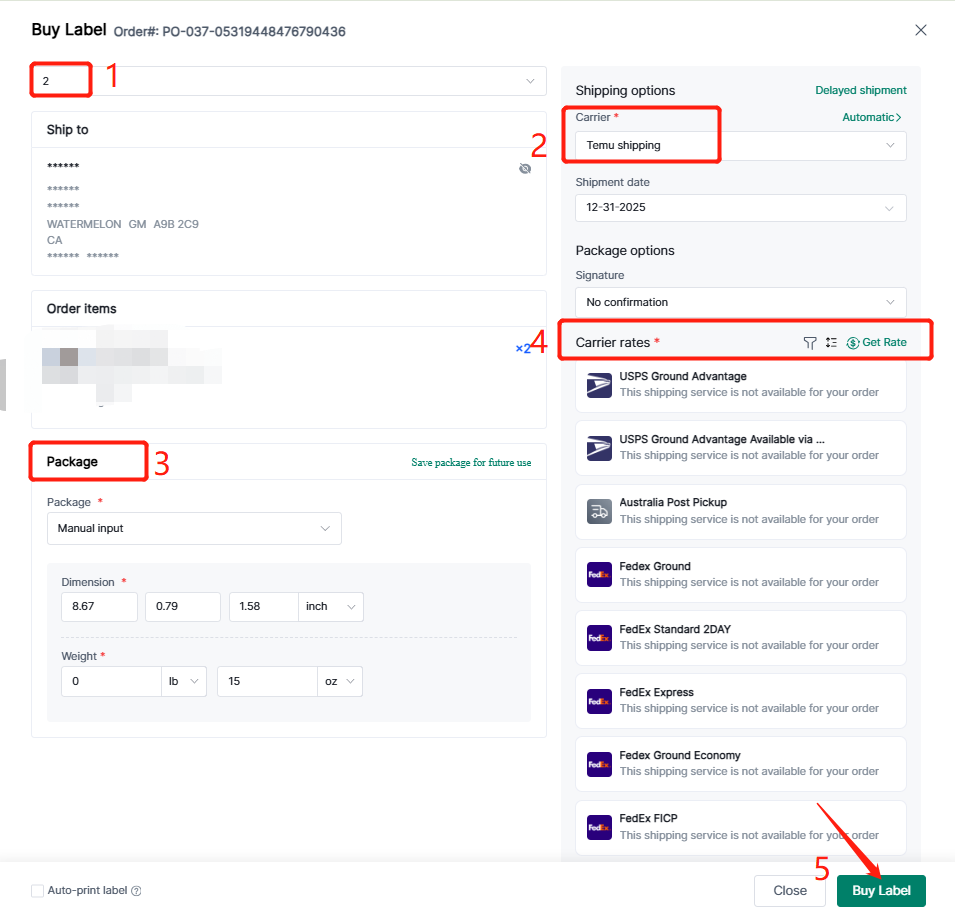Expand the Signature confirmation dropdown
The image size is (955, 912).
click(x=740, y=302)
